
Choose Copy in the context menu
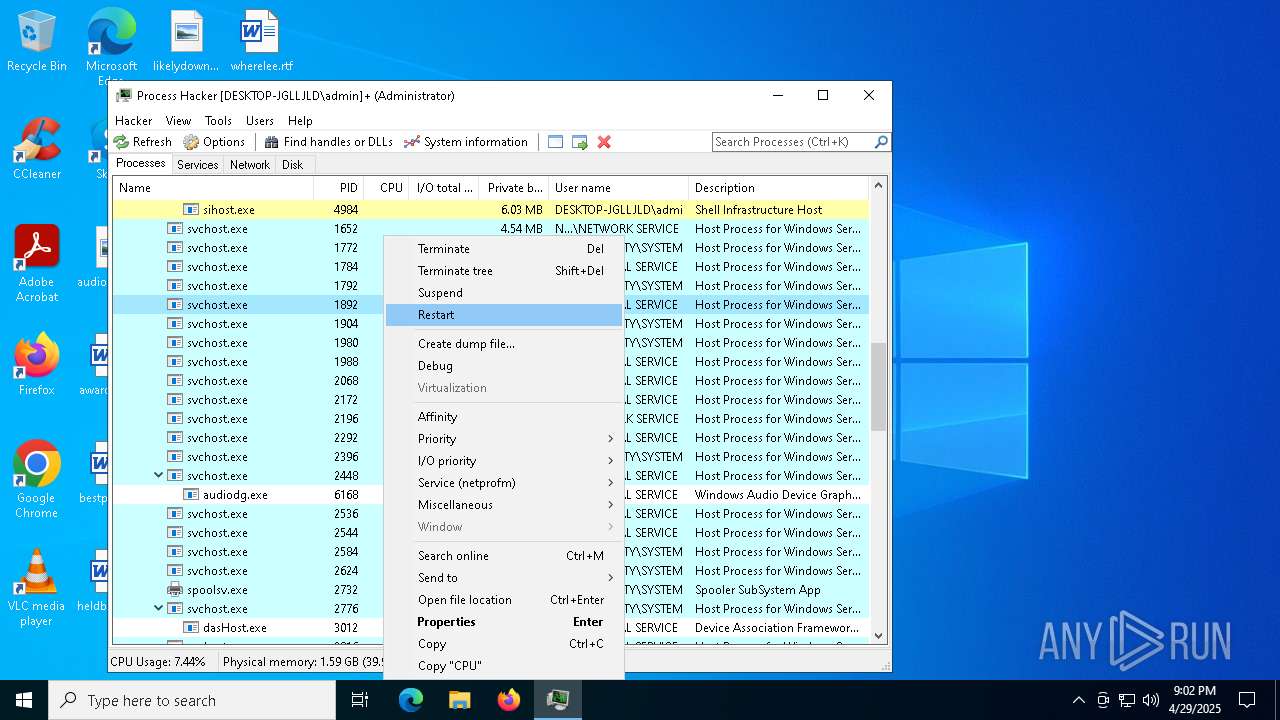[x=504, y=644]
